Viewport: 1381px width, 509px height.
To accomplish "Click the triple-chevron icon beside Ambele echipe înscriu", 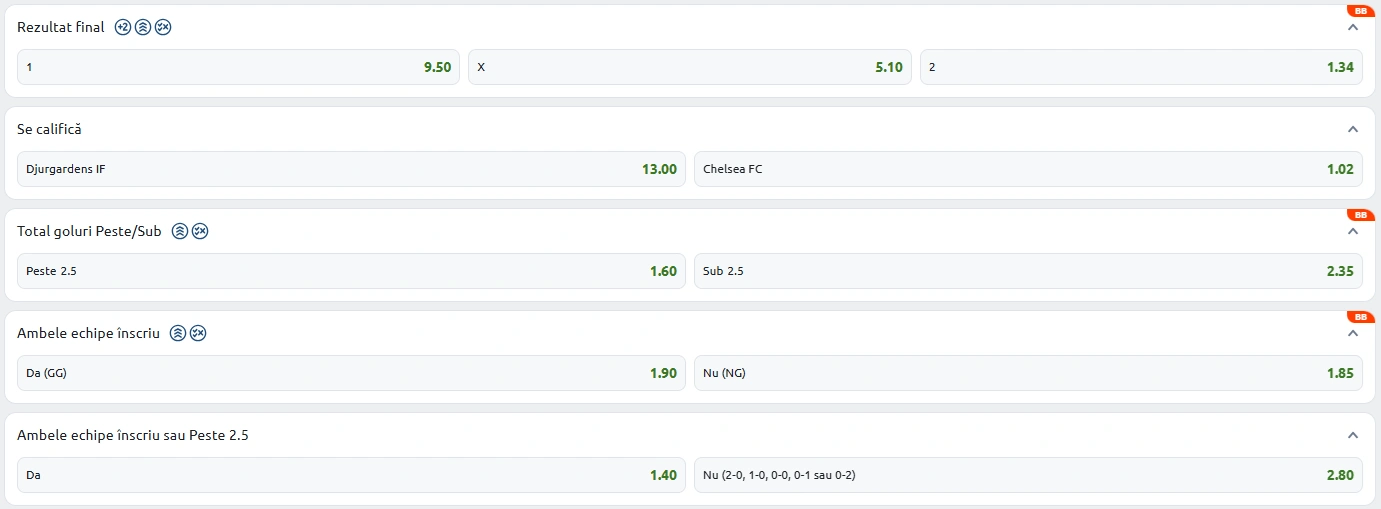I will (178, 333).
